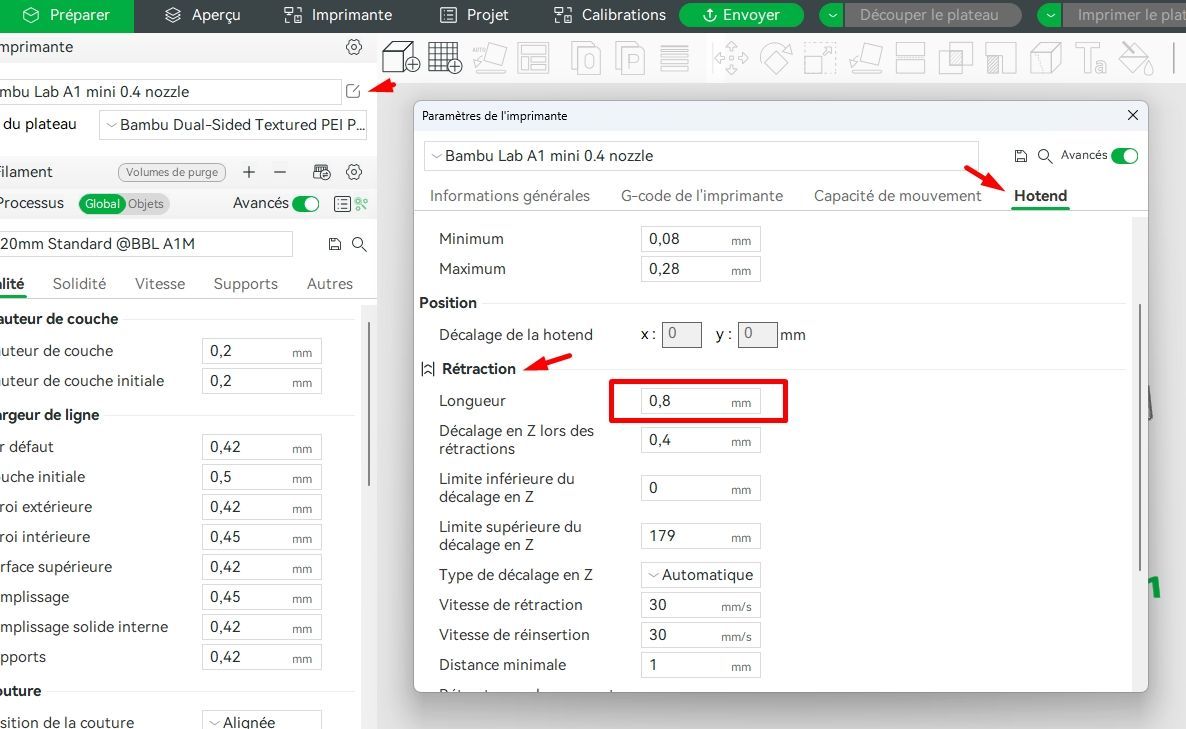Click the Color painting bucket icon
The width and height of the screenshot is (1186, 729).
[x=1136, y=58]
